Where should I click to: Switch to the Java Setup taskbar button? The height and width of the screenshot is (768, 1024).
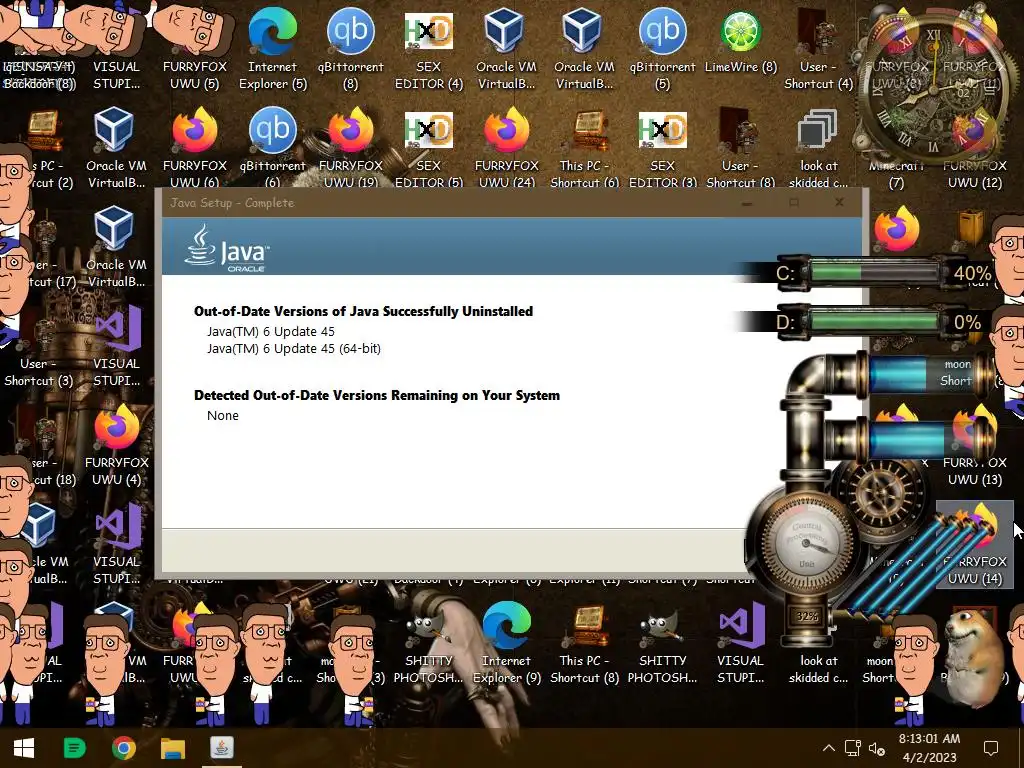pyautogui.click(x=221, y=748)
